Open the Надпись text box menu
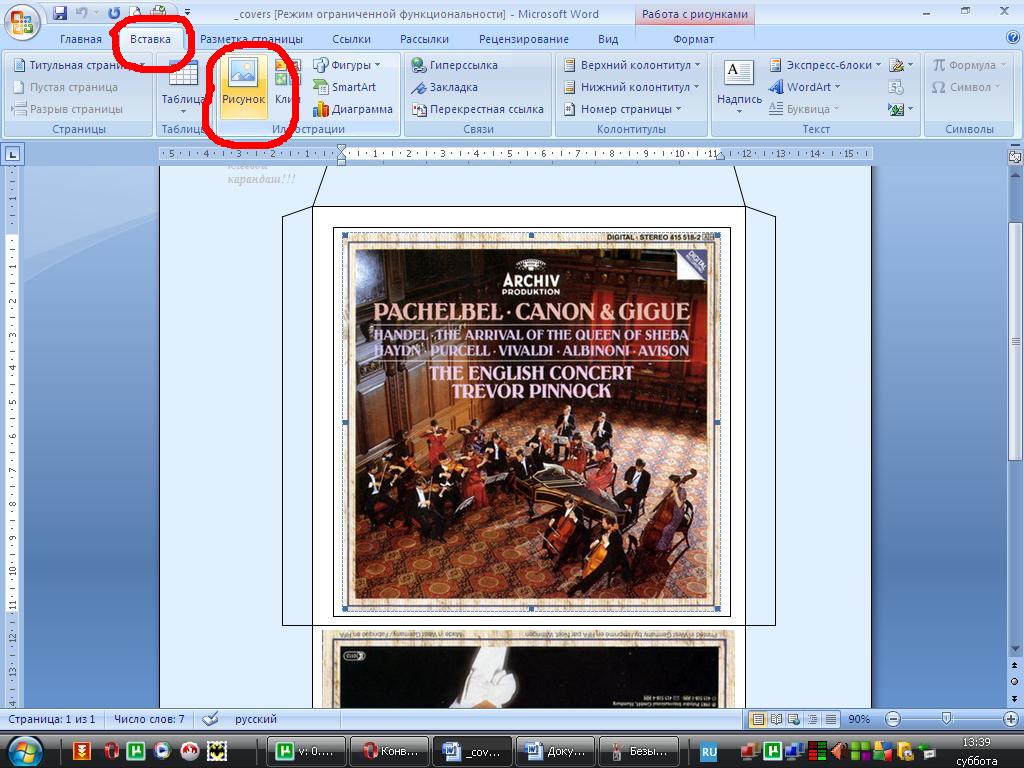 [739, 88]
